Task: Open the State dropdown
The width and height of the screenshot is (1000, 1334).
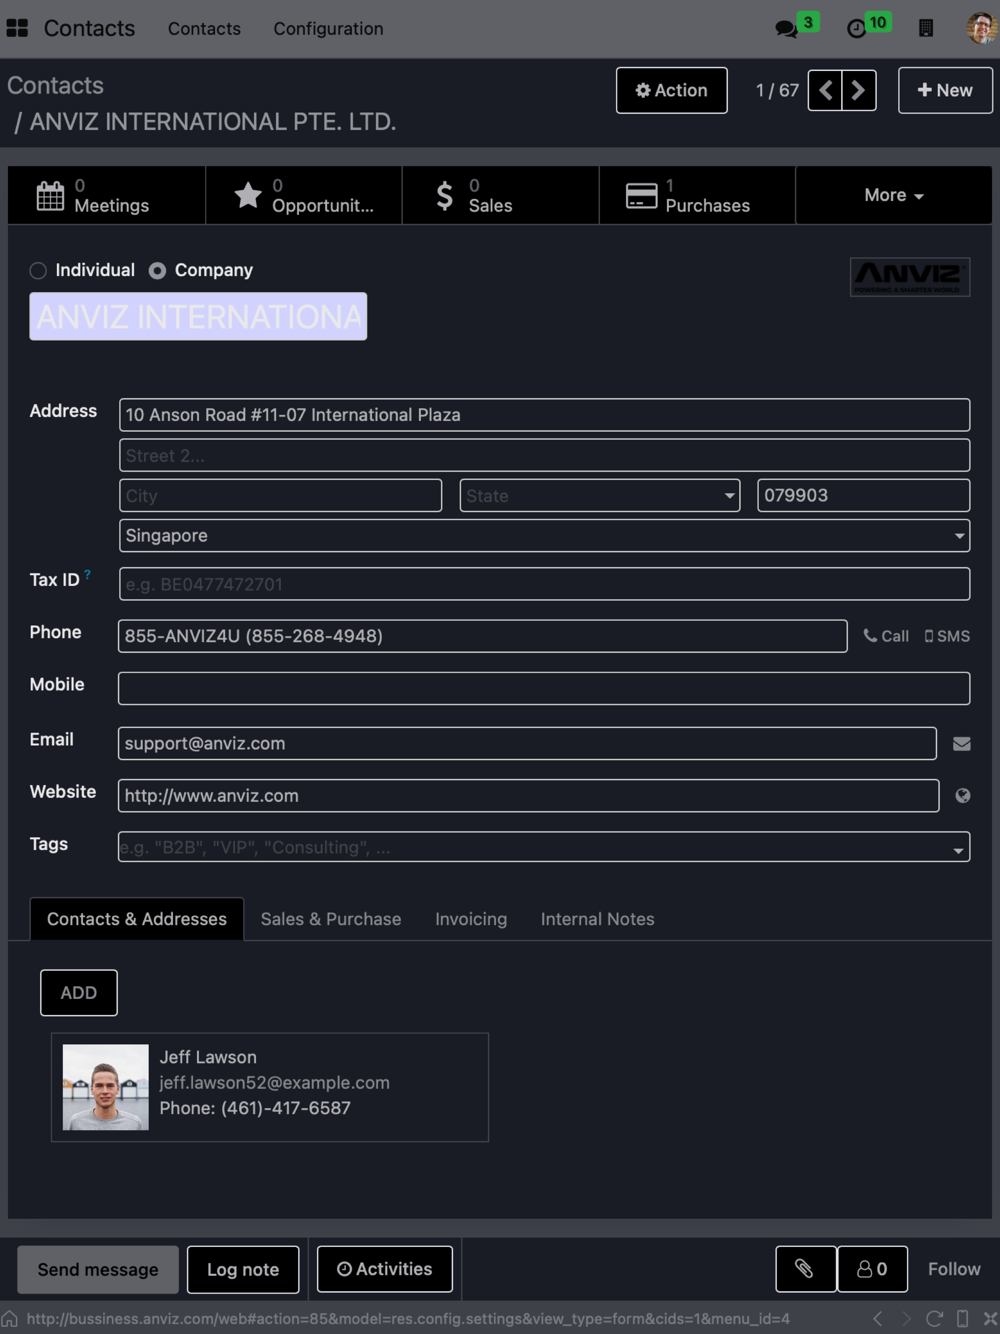Action: pyautogui.click(x=600, y=496)
